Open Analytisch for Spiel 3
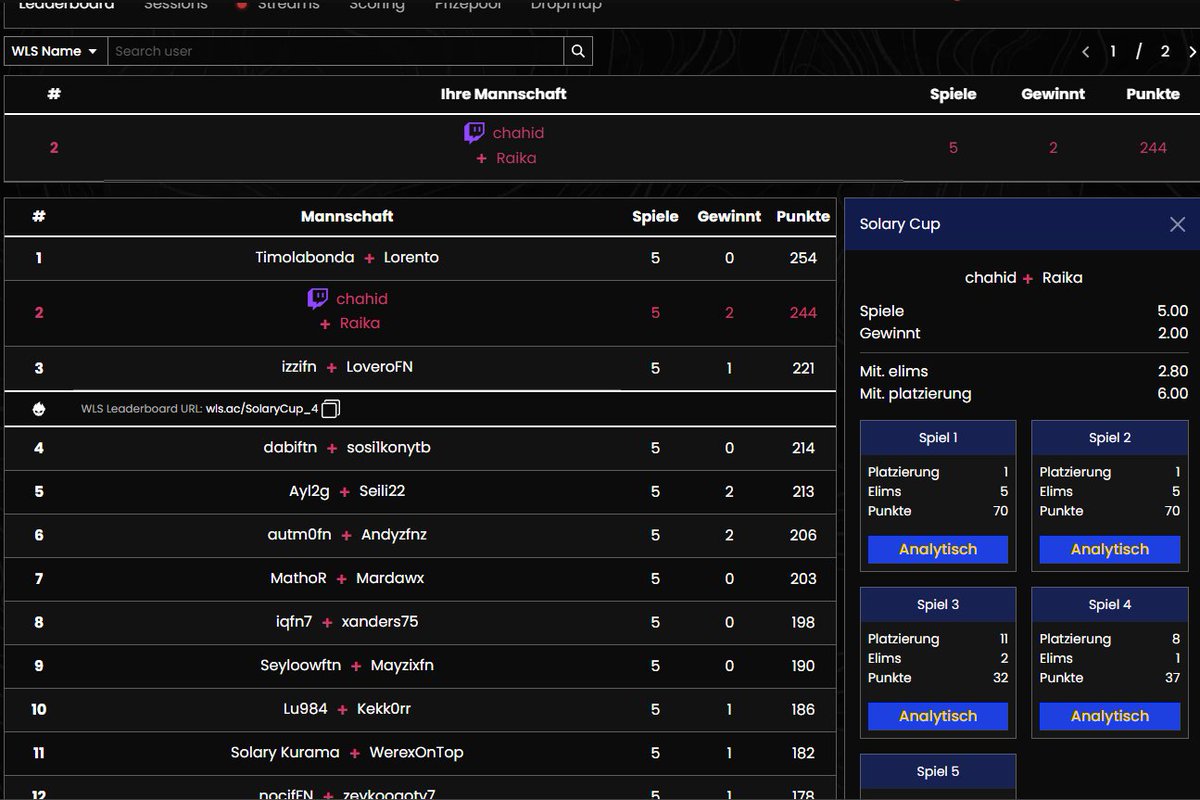Screen dimensions: 1200x800 click(938, 716)
